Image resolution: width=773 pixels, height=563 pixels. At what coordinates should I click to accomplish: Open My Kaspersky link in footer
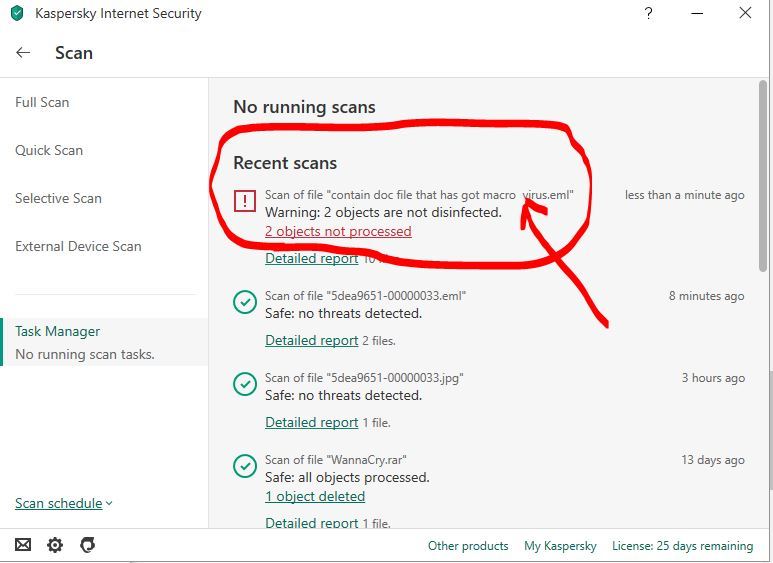click(x=560, y=546)
